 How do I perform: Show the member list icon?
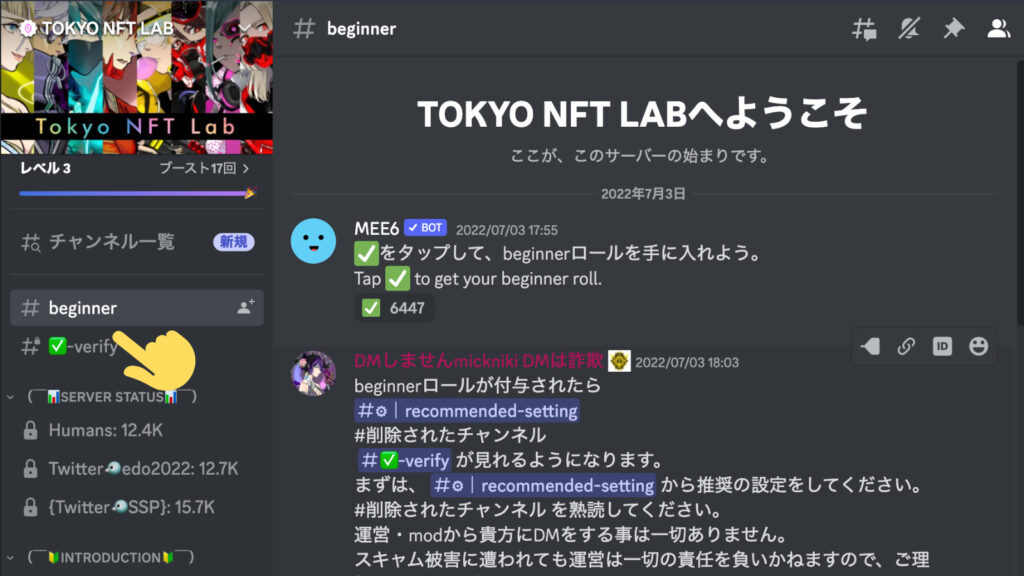point(999,29)
